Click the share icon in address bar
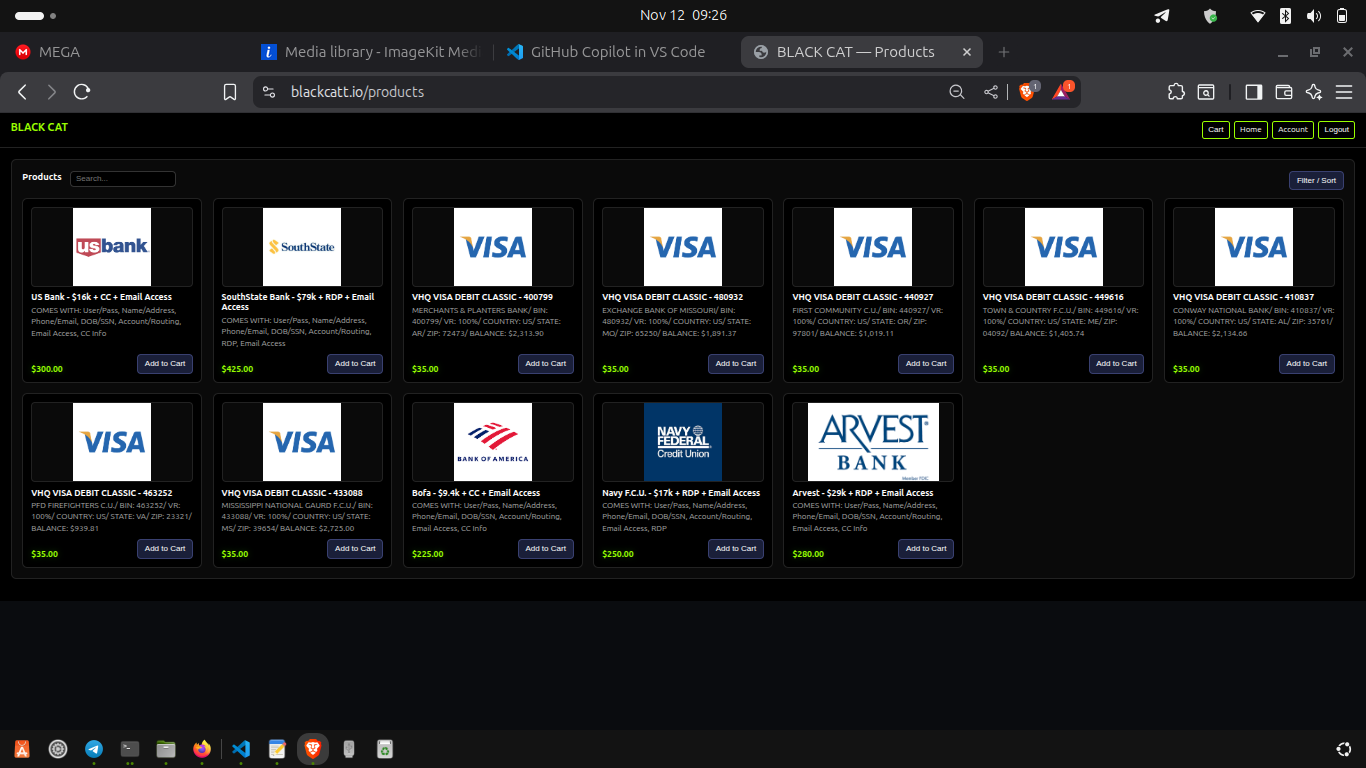Image resolution: width=1366 pixels, height=768 pixels. coord(990,92)
